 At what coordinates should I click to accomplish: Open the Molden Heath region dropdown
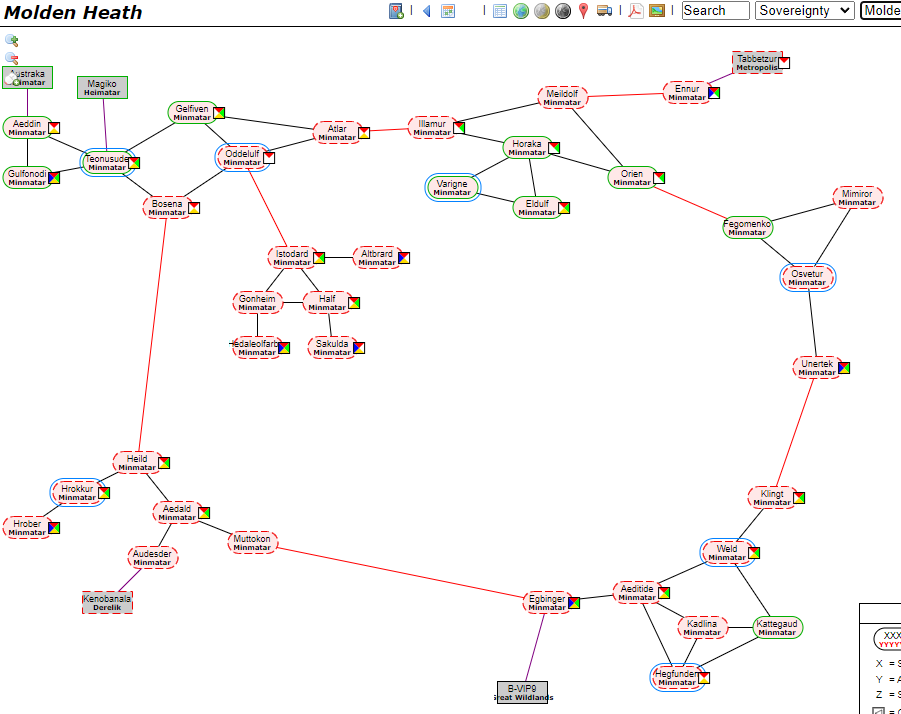coord(880,10)
